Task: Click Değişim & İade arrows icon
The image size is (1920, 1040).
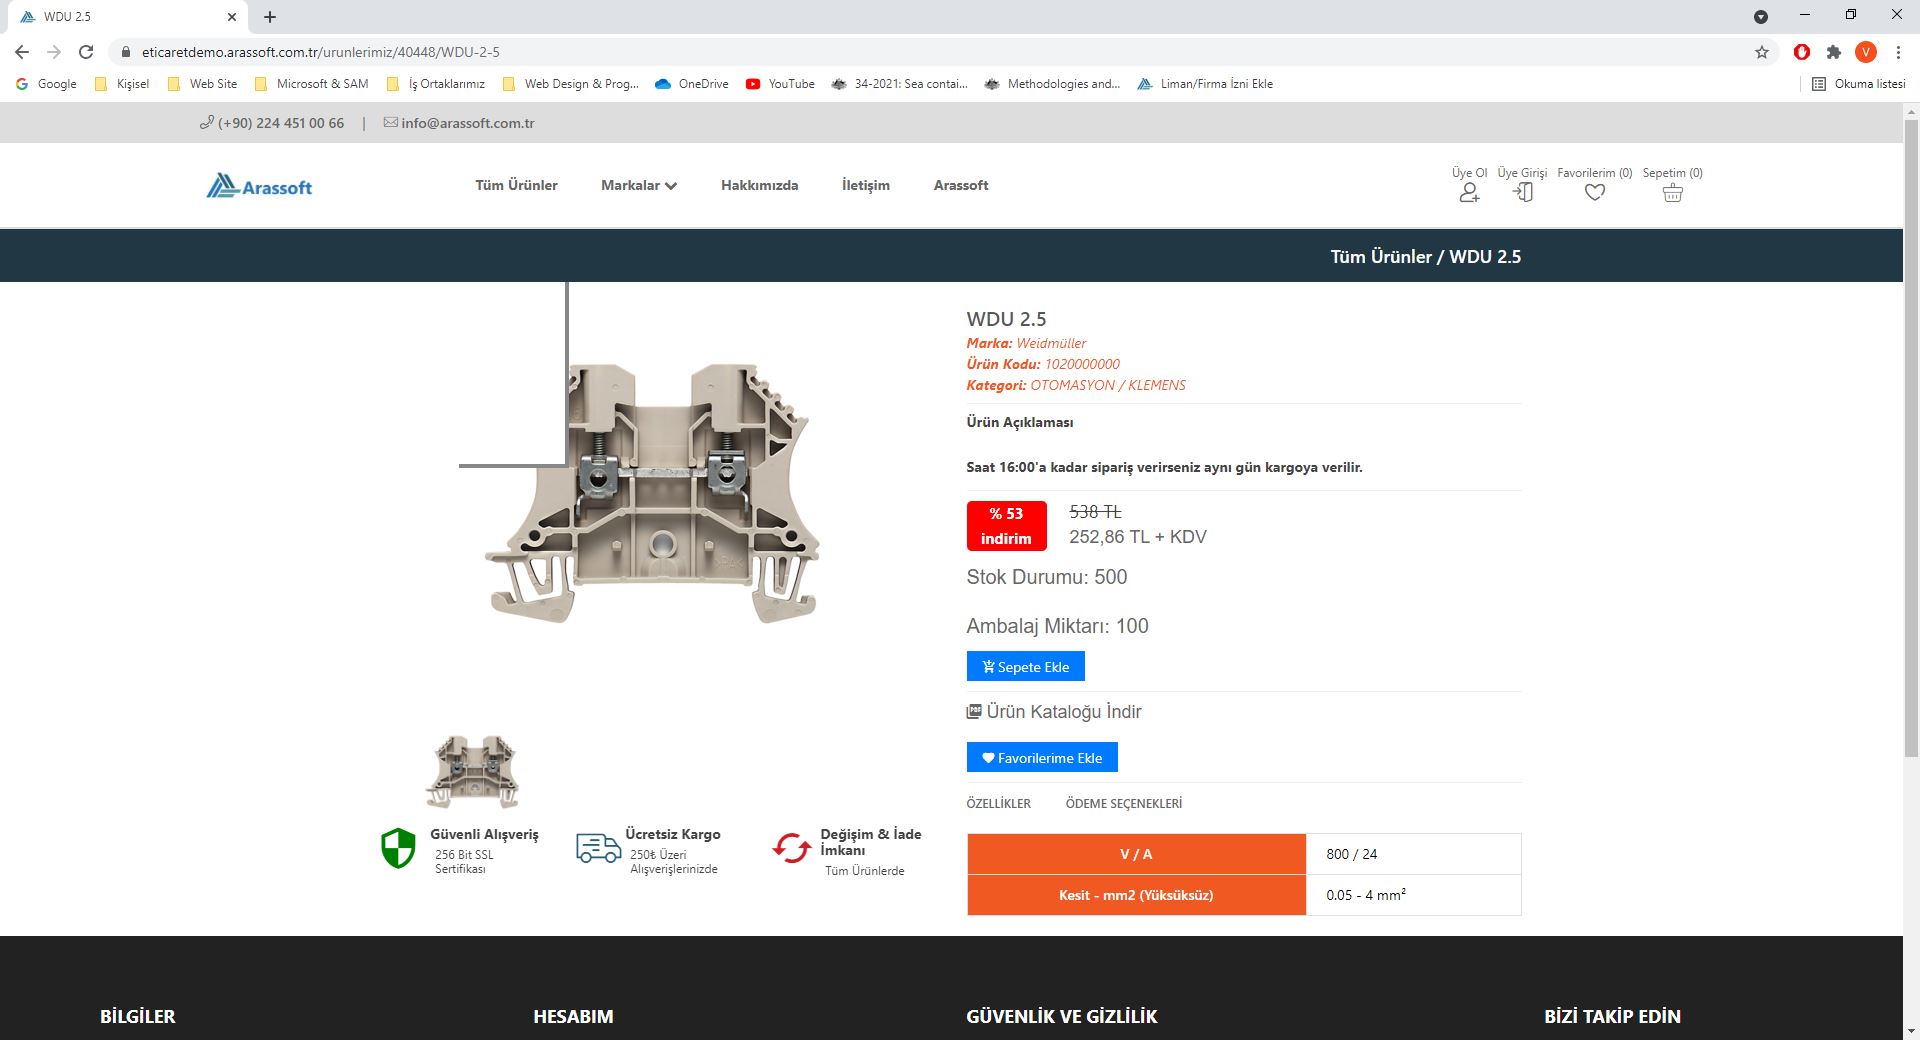Action: tap(791, 848)
